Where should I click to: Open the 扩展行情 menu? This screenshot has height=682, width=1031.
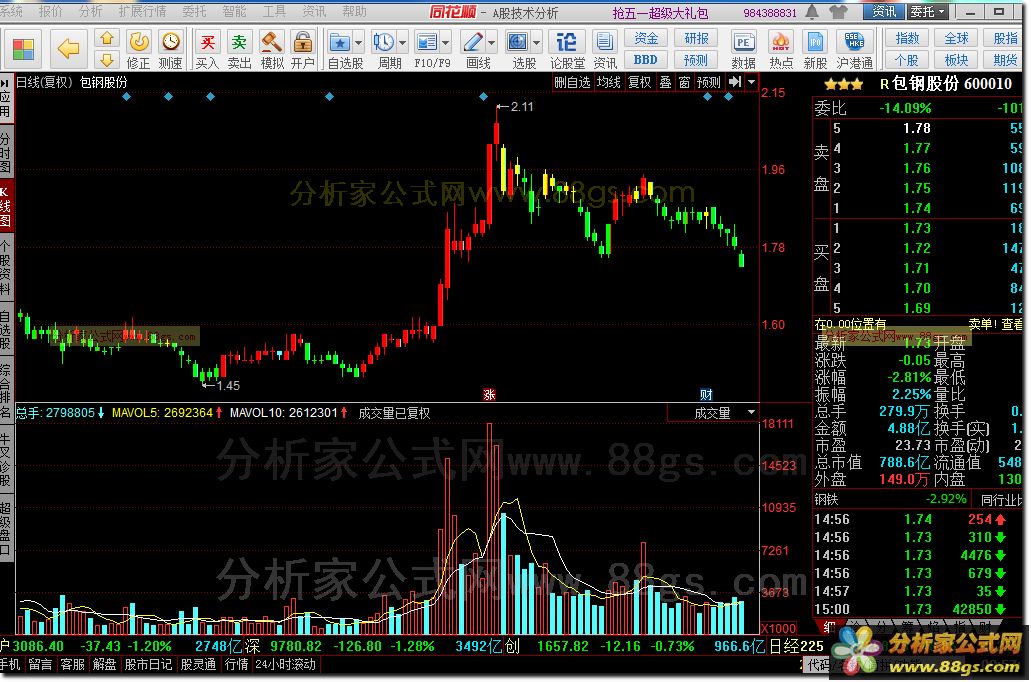142,11
